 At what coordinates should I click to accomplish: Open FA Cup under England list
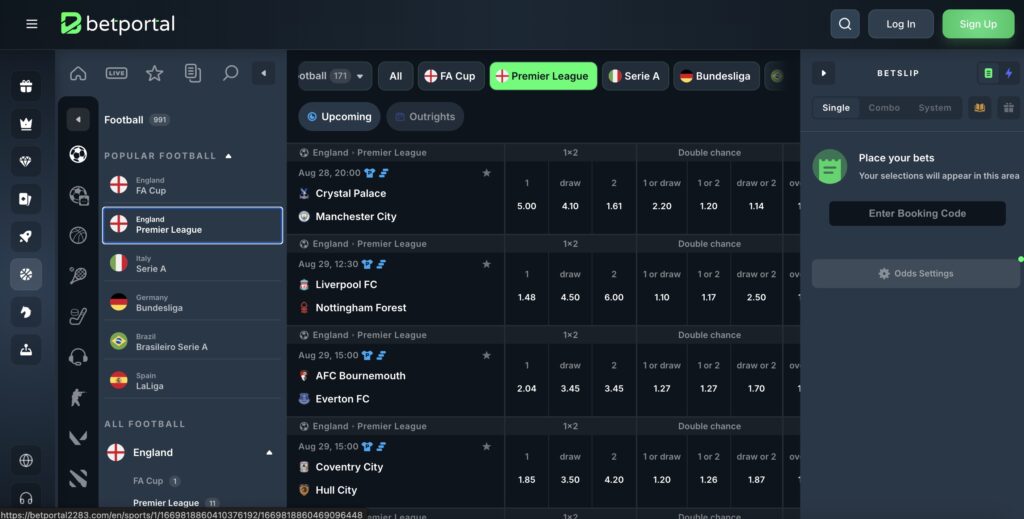point(156,481)
